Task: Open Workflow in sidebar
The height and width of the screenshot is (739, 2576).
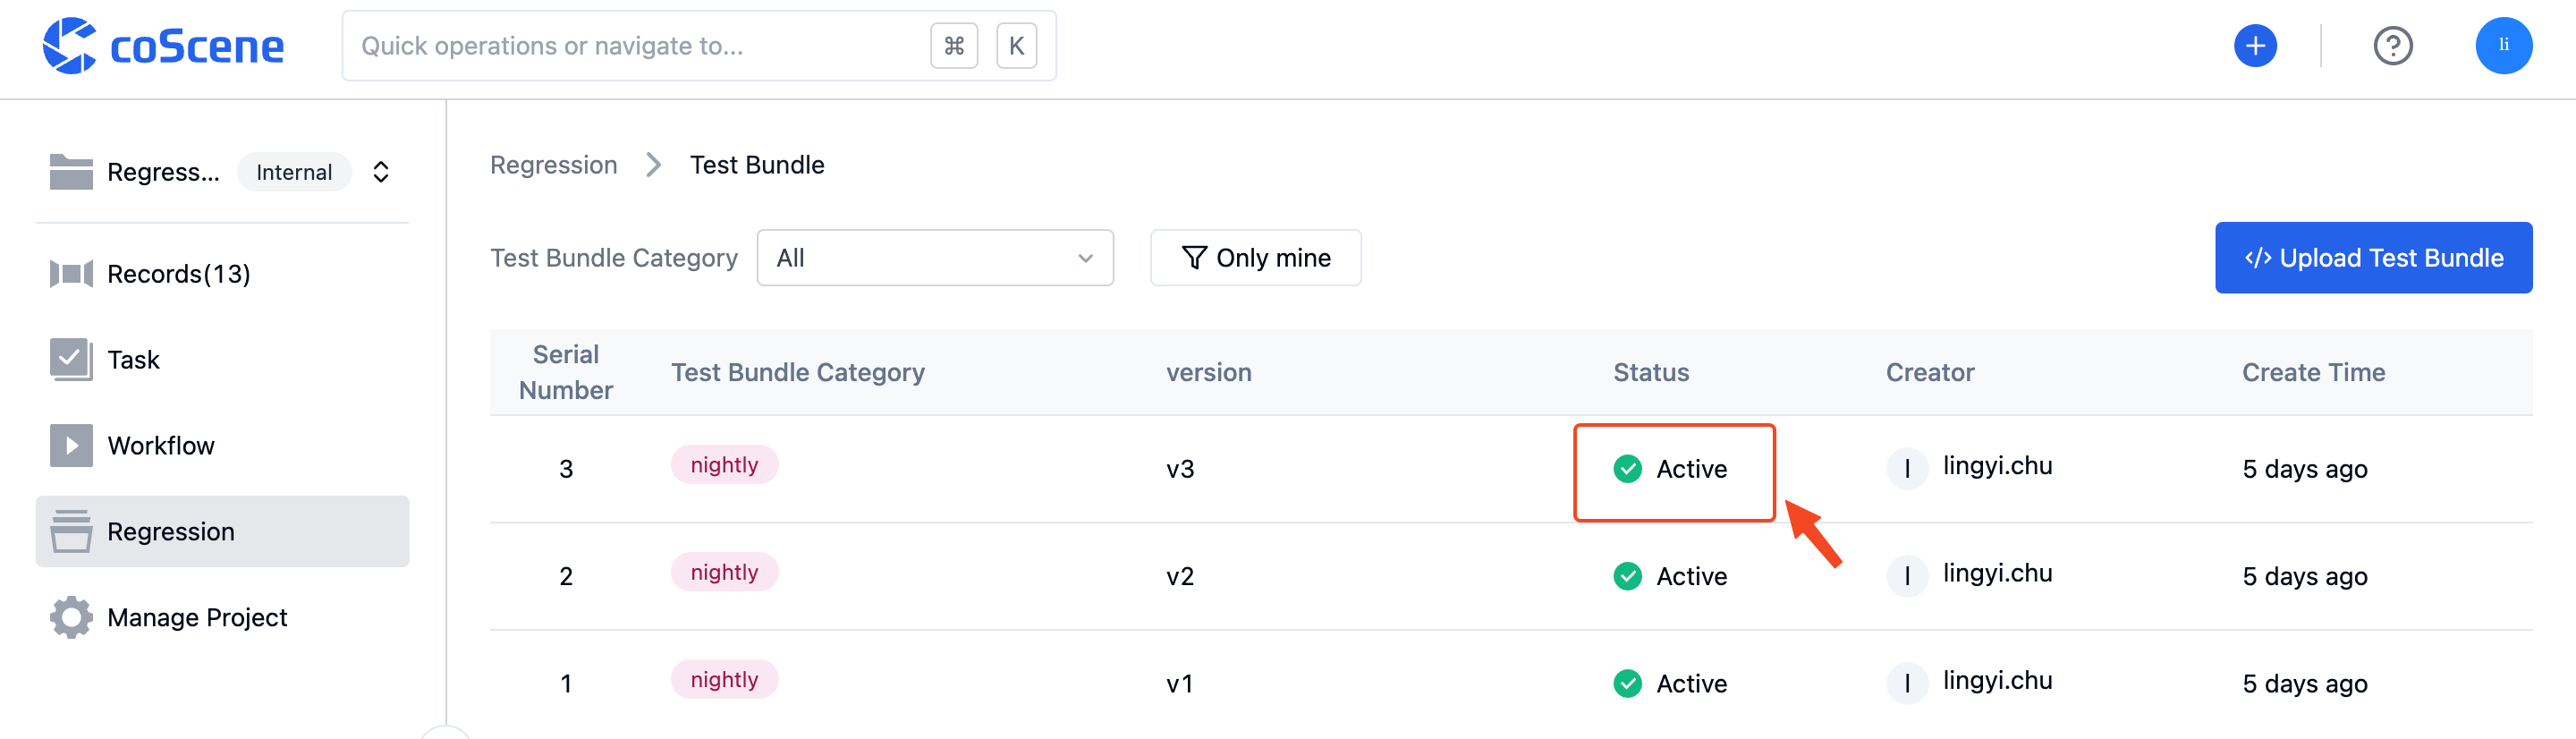Action: tap(222, 445)
